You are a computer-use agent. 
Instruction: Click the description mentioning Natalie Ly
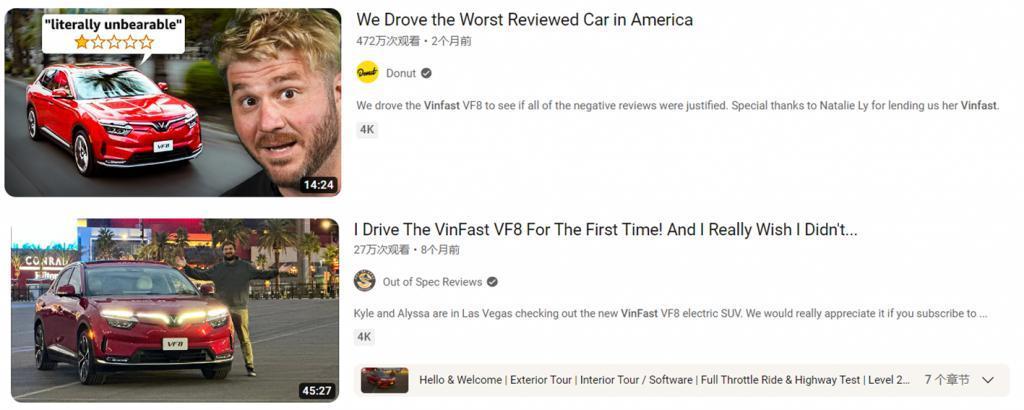[x=678, y=105]
